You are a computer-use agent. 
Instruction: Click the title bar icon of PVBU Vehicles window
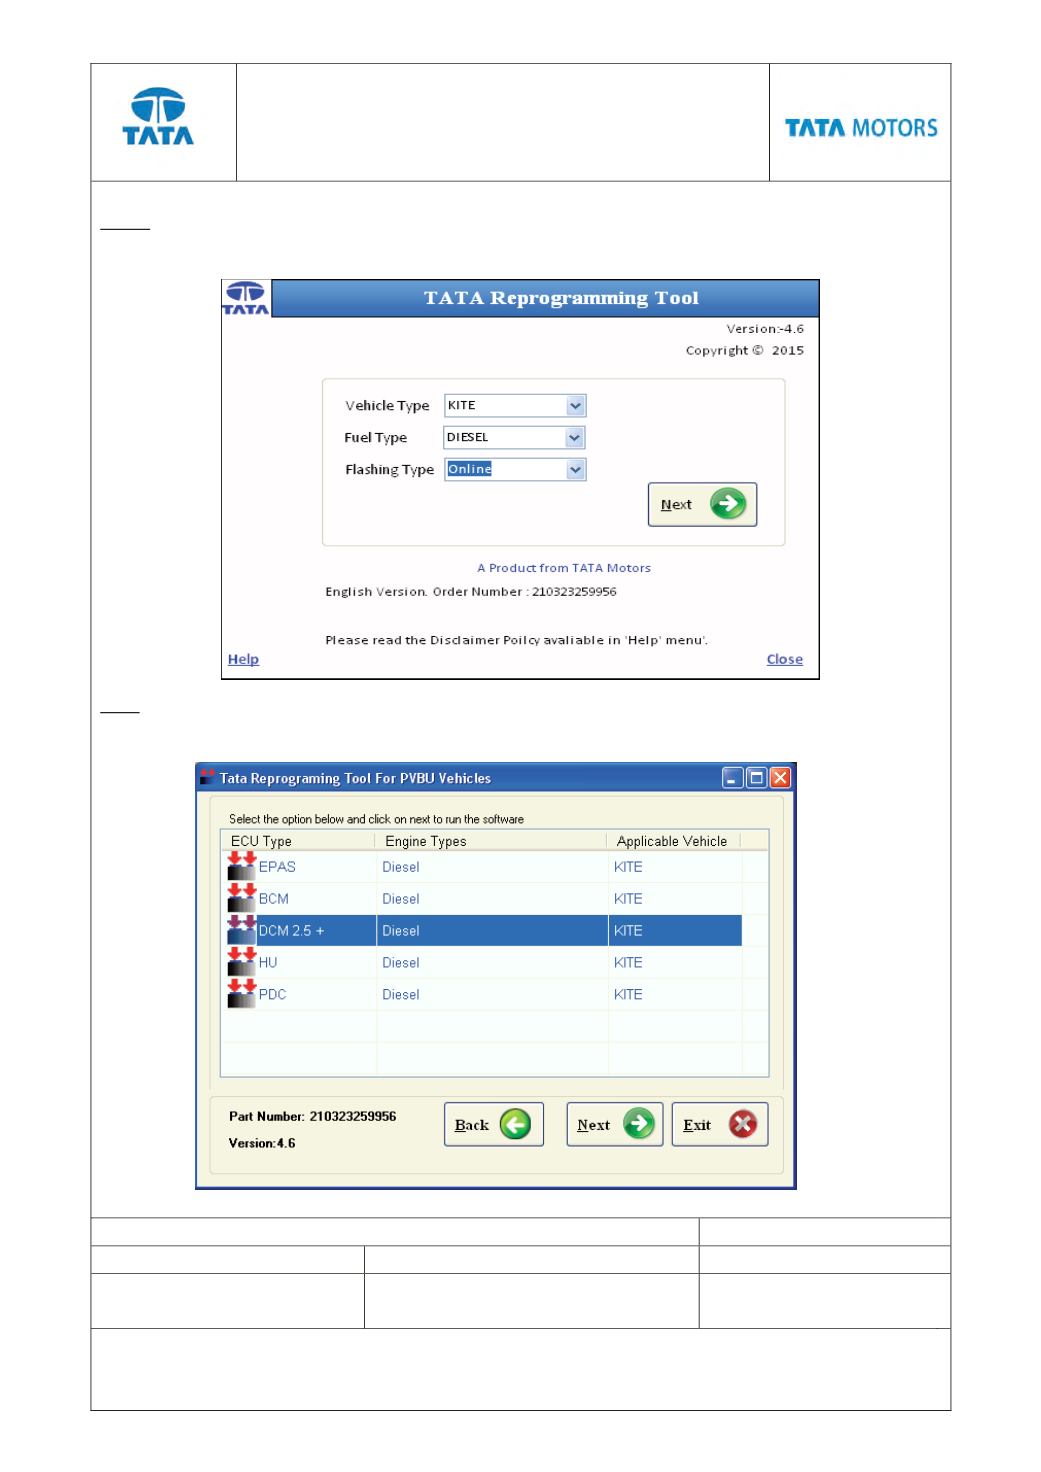click(207, 778)
